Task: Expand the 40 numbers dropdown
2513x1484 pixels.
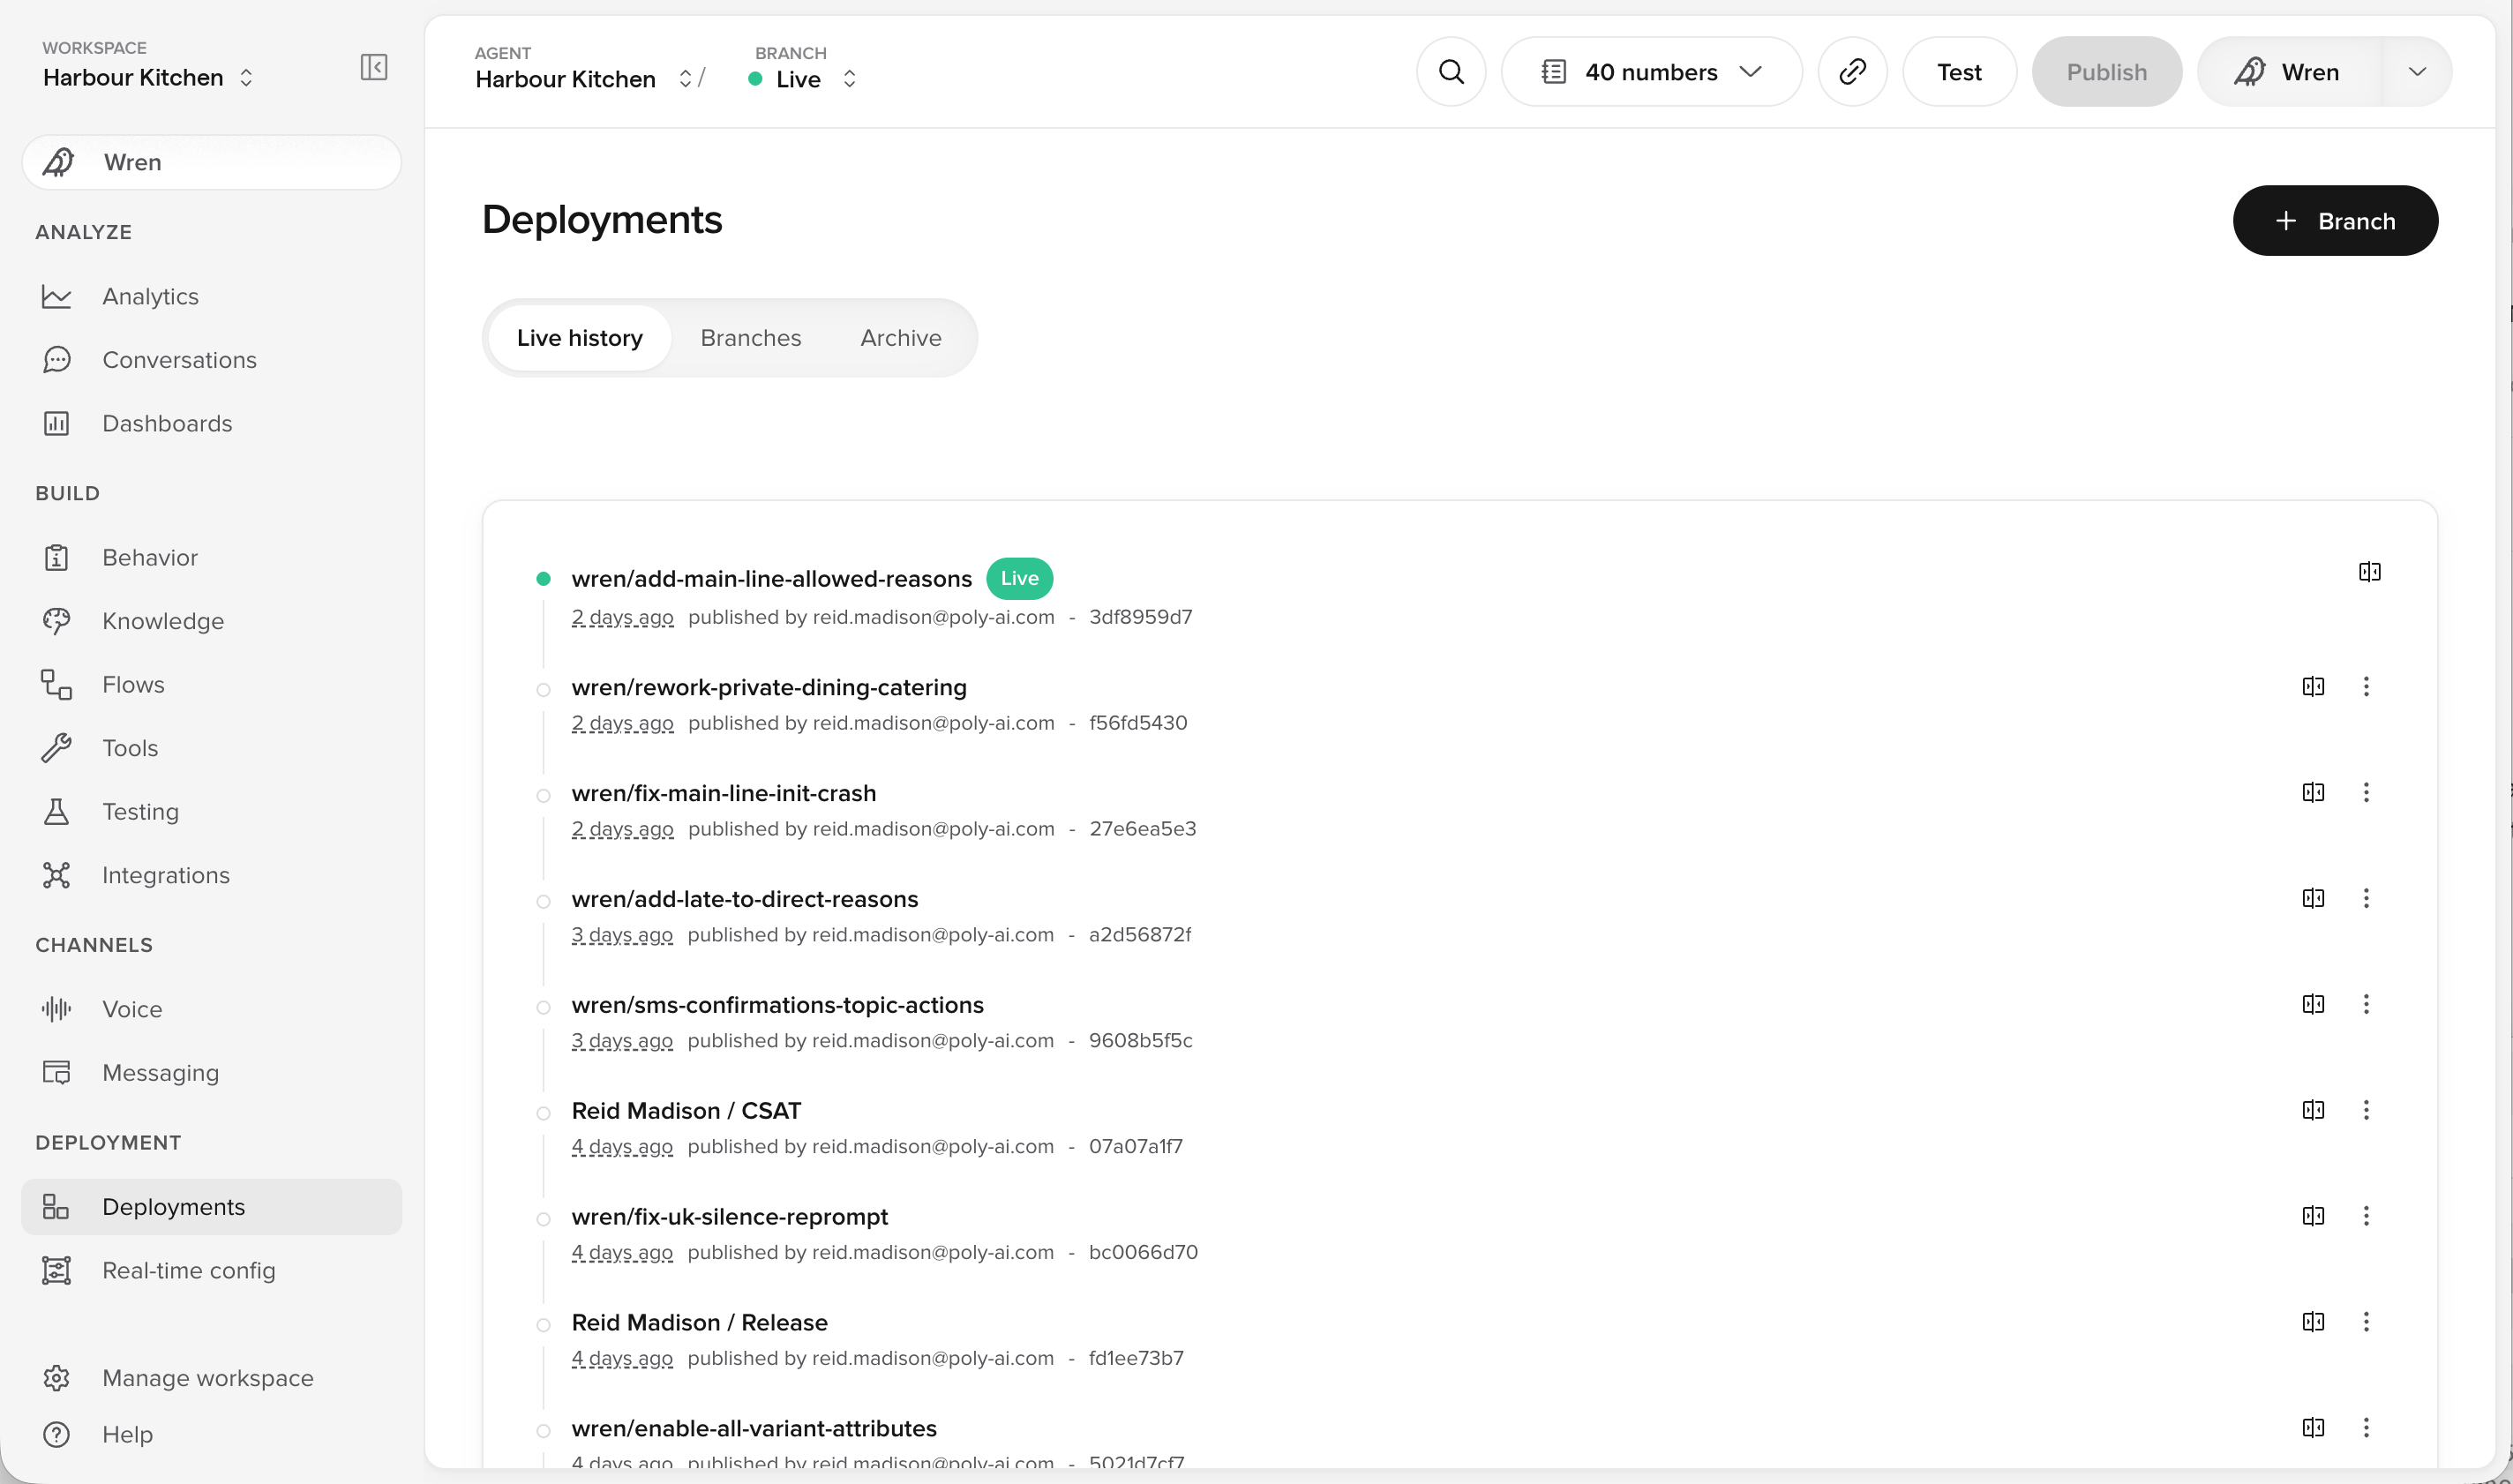Action: pyautogui.click(x=1651, y=72)
